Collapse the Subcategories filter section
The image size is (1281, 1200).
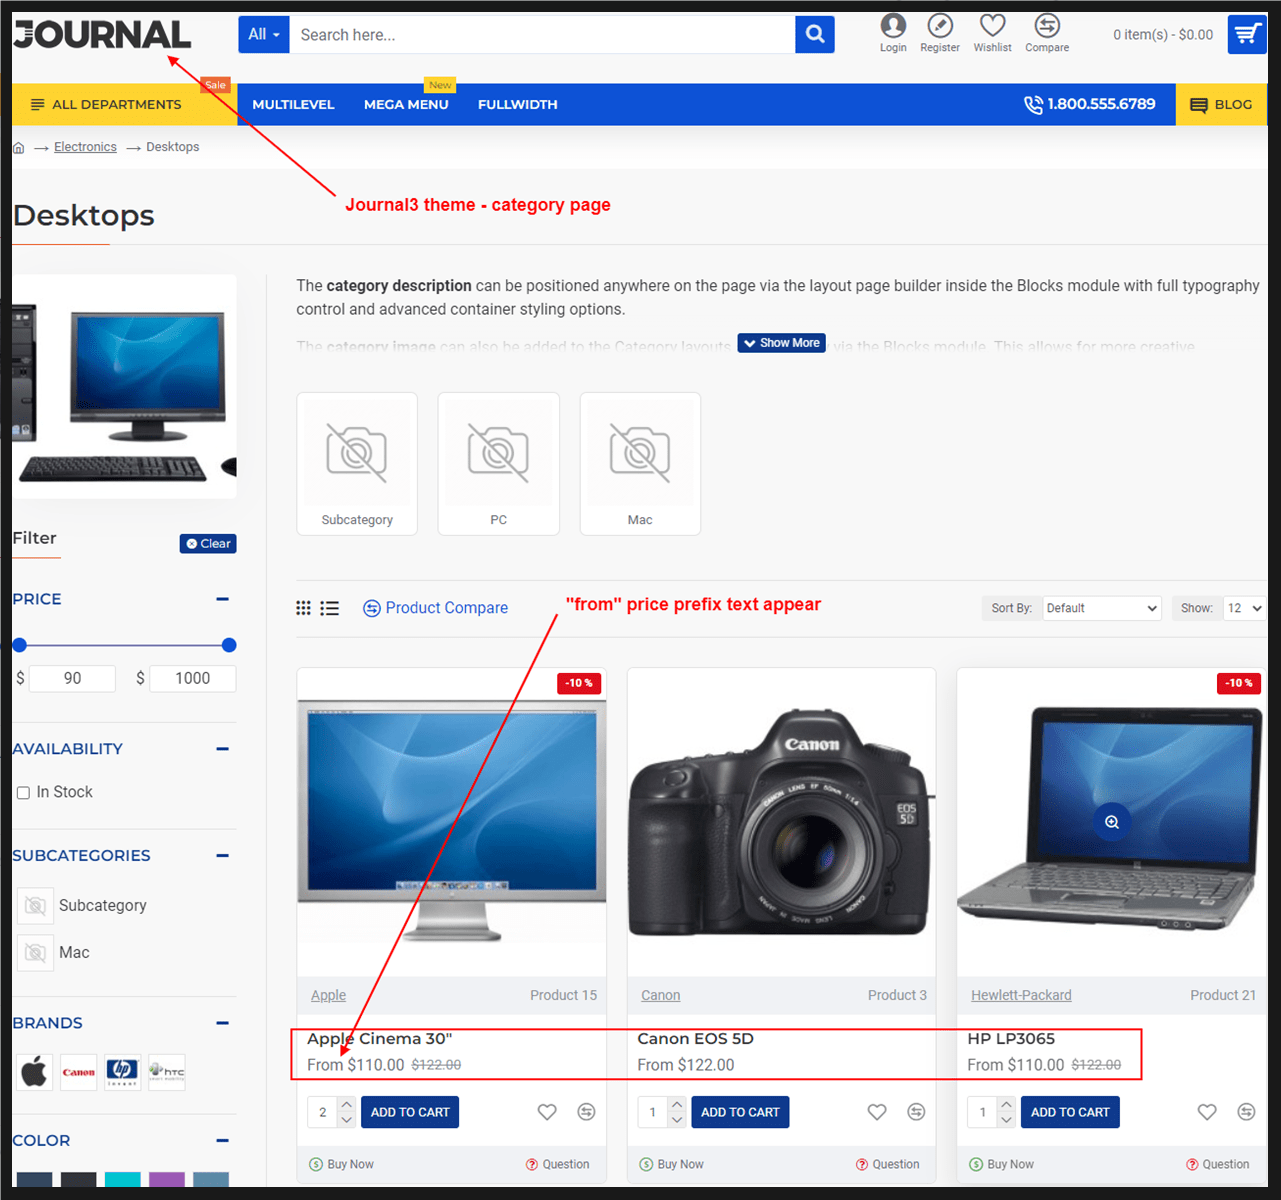click(x=222, y=856)
